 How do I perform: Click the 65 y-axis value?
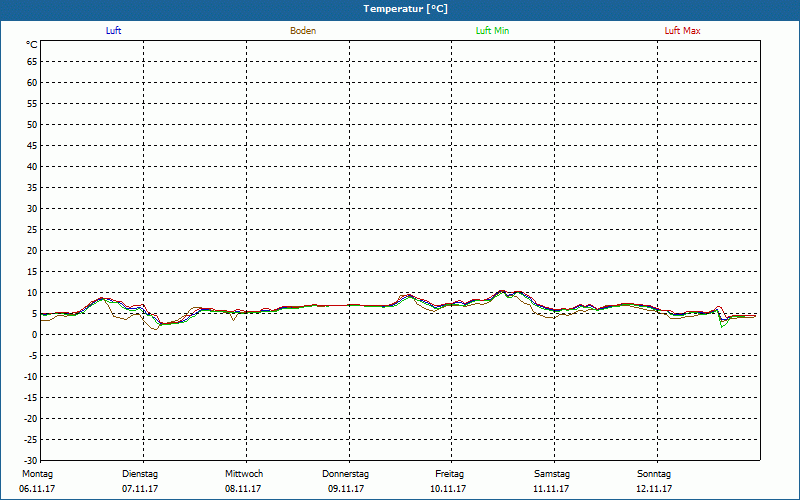32,62
